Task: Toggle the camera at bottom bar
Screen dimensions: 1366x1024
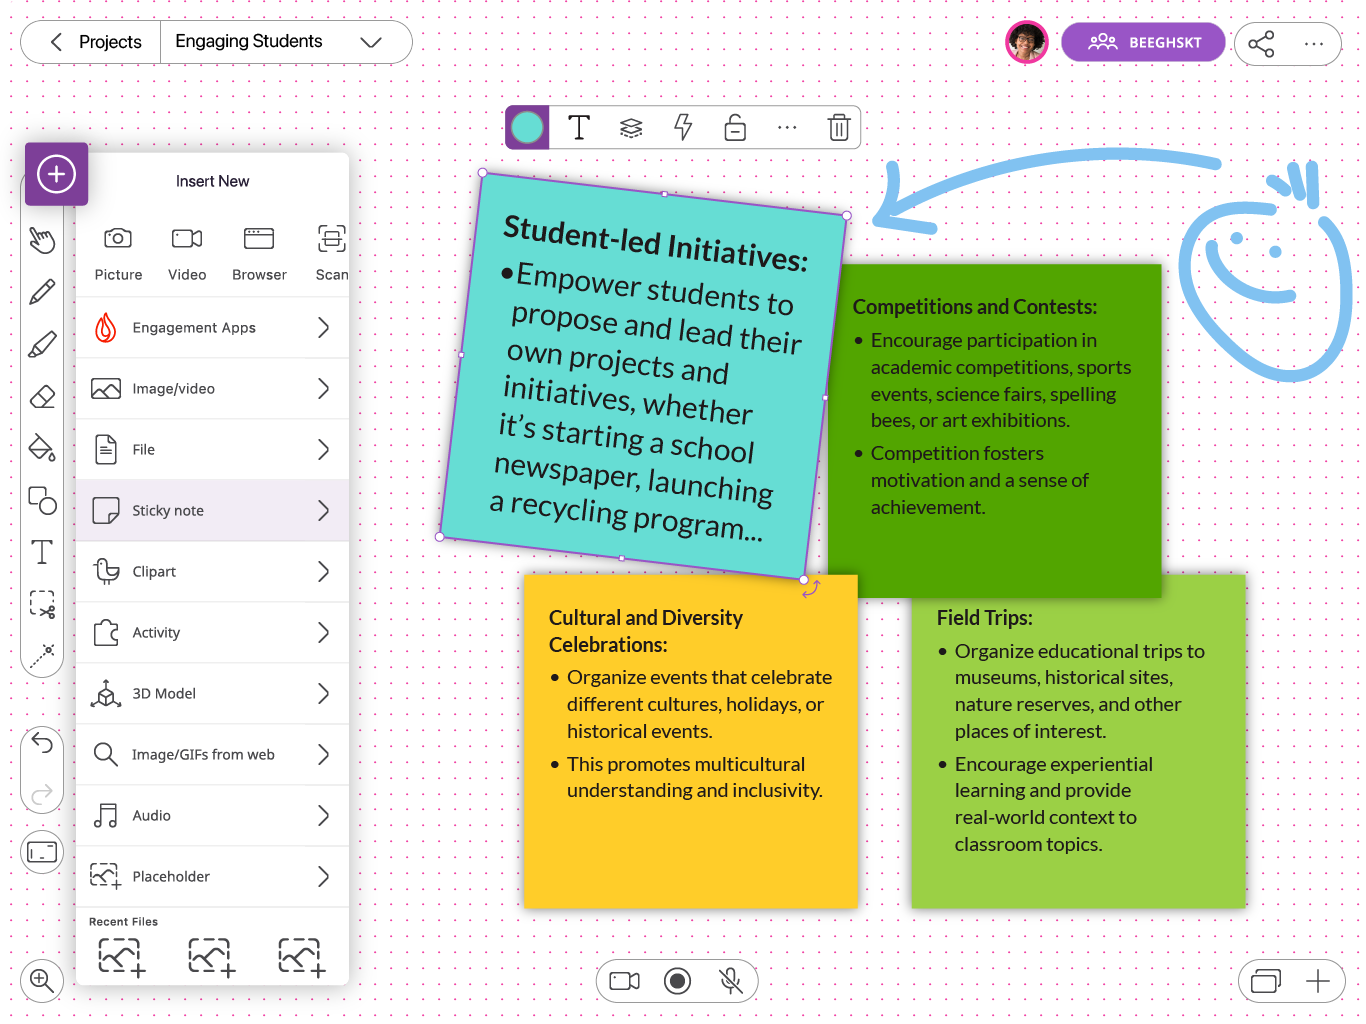Action: click(x=625, y=981)
